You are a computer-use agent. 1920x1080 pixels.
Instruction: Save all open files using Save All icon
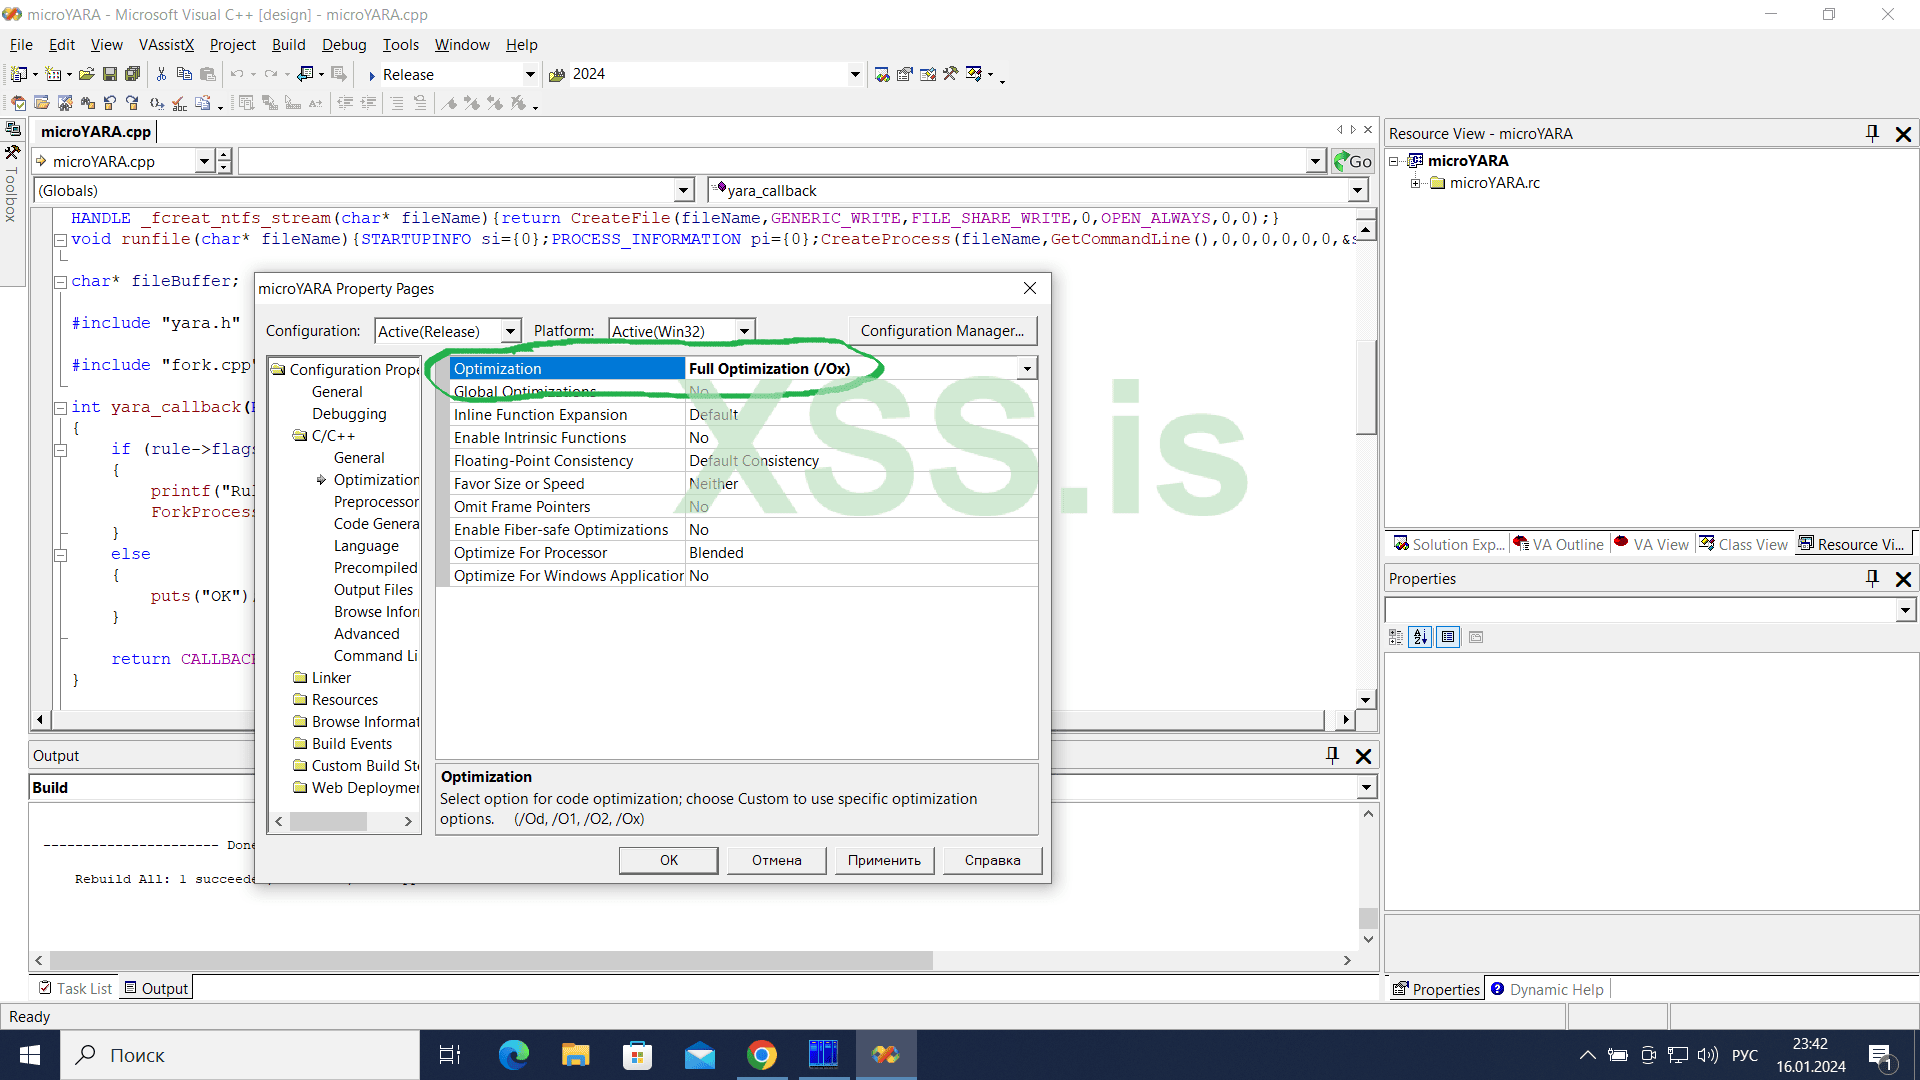tap(133, 73)
